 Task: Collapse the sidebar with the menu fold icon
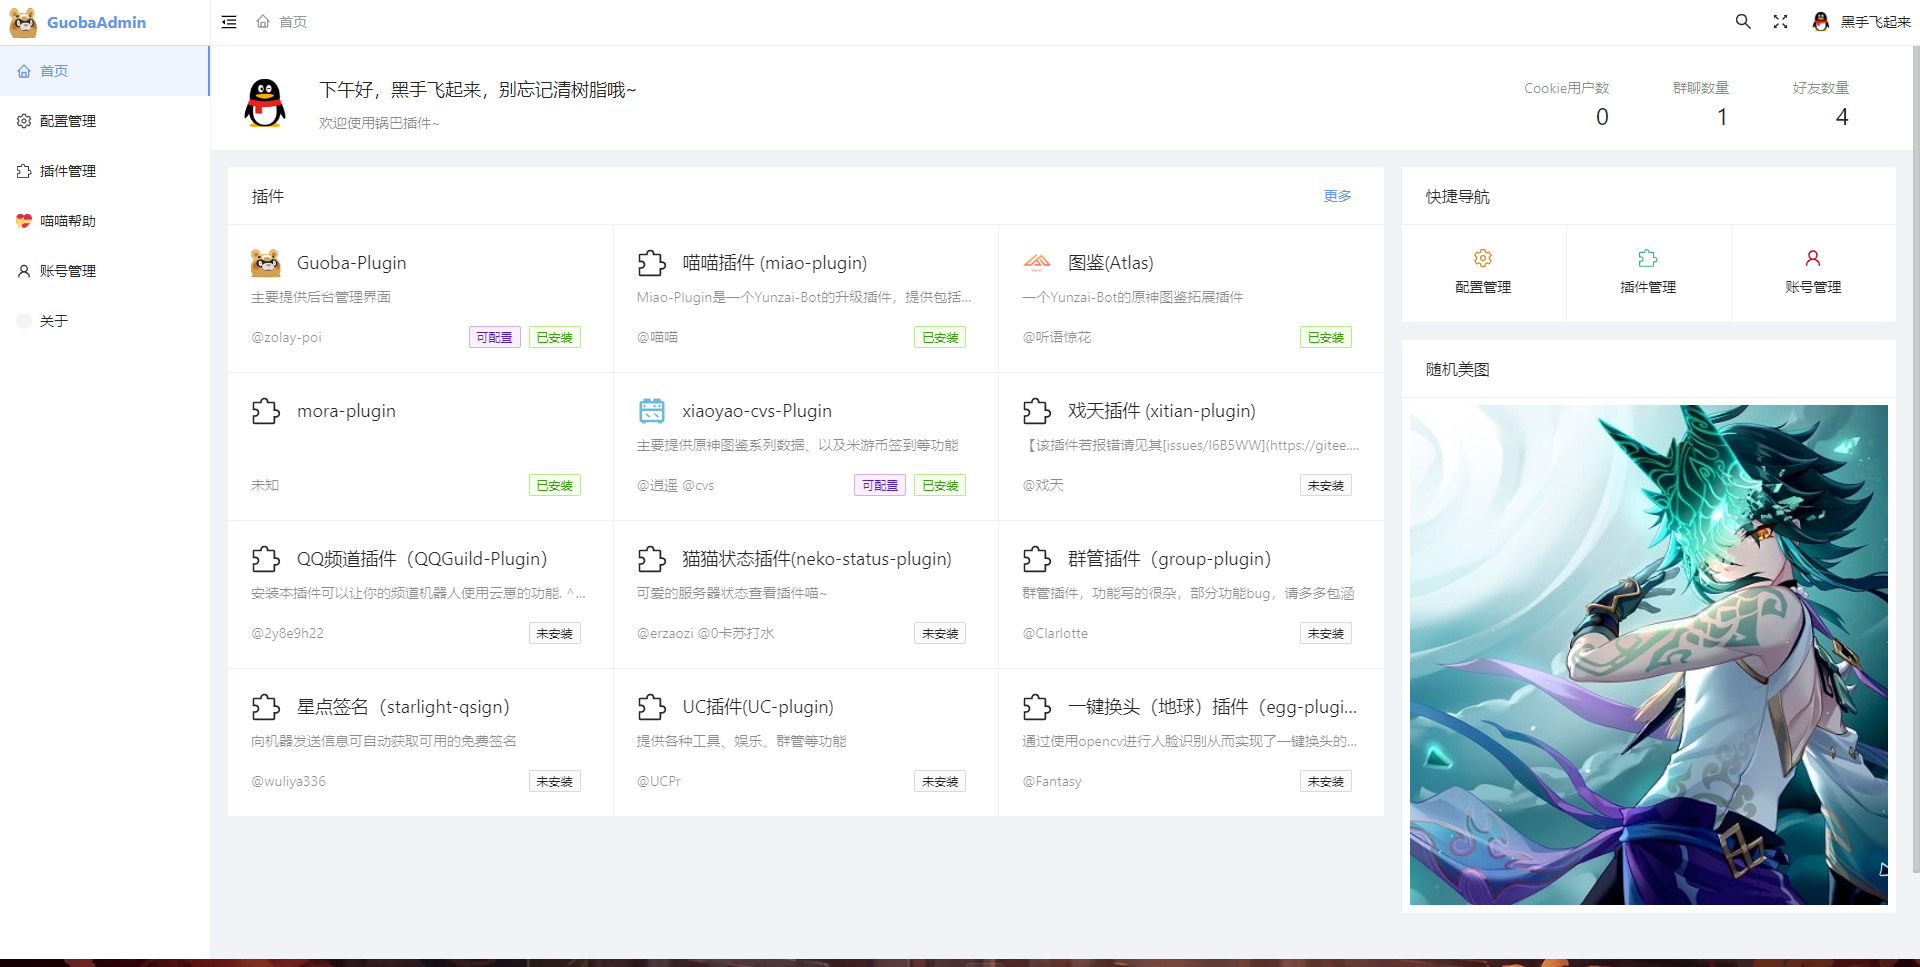[x=229, y=22]
